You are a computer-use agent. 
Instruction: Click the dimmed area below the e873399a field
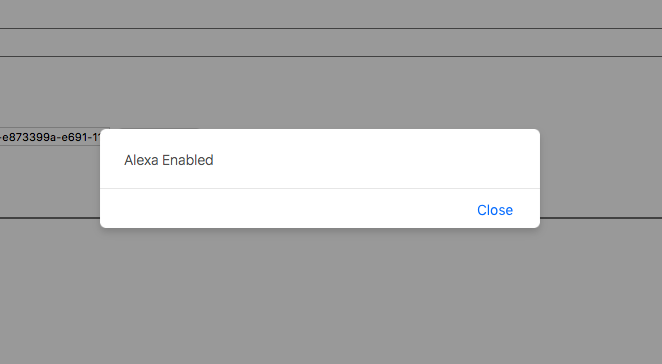50,182
